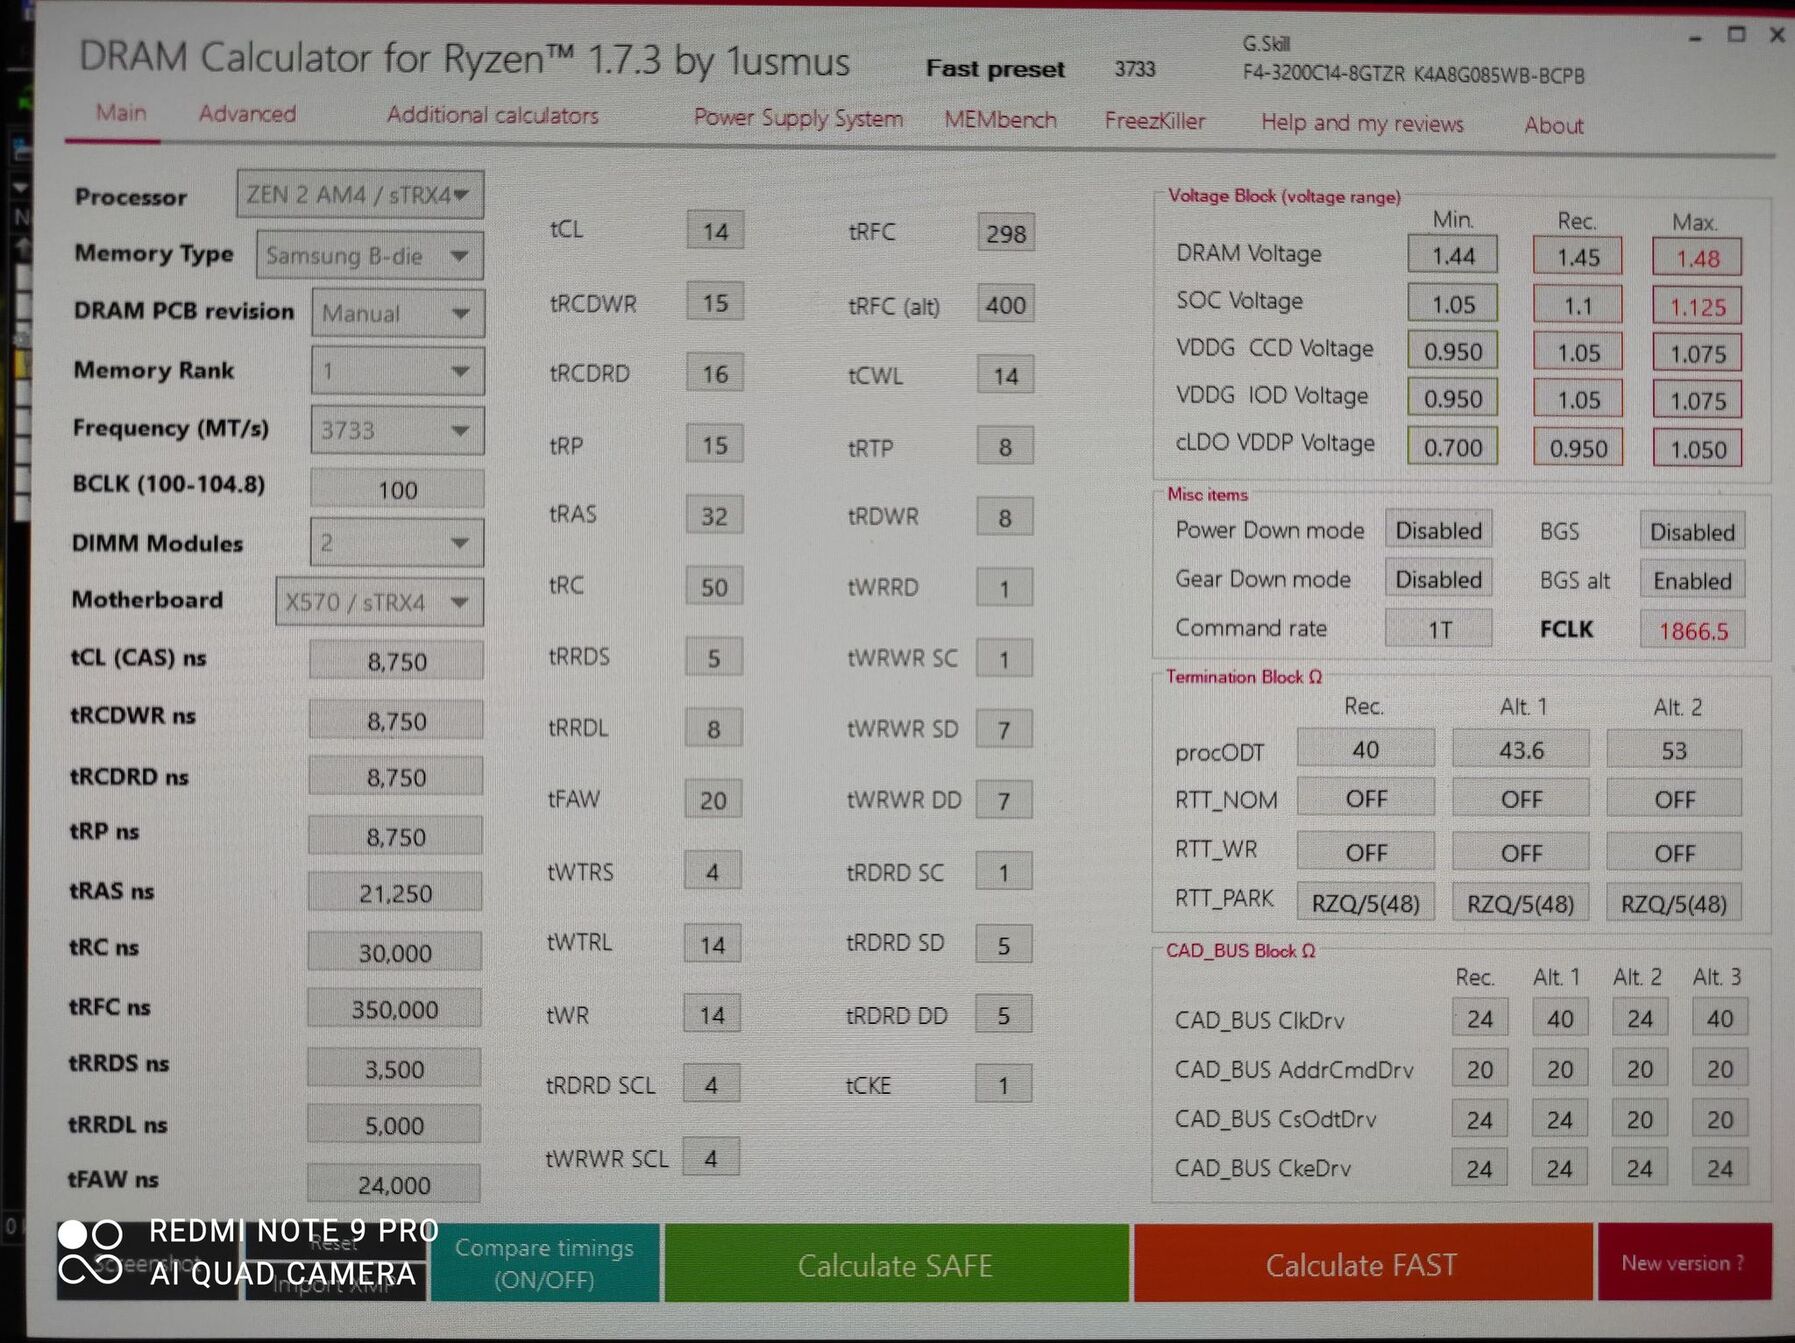Open the FreezKiller tab
Viewport: 1795px width, 1343px height.
[x=1155, y=121]
